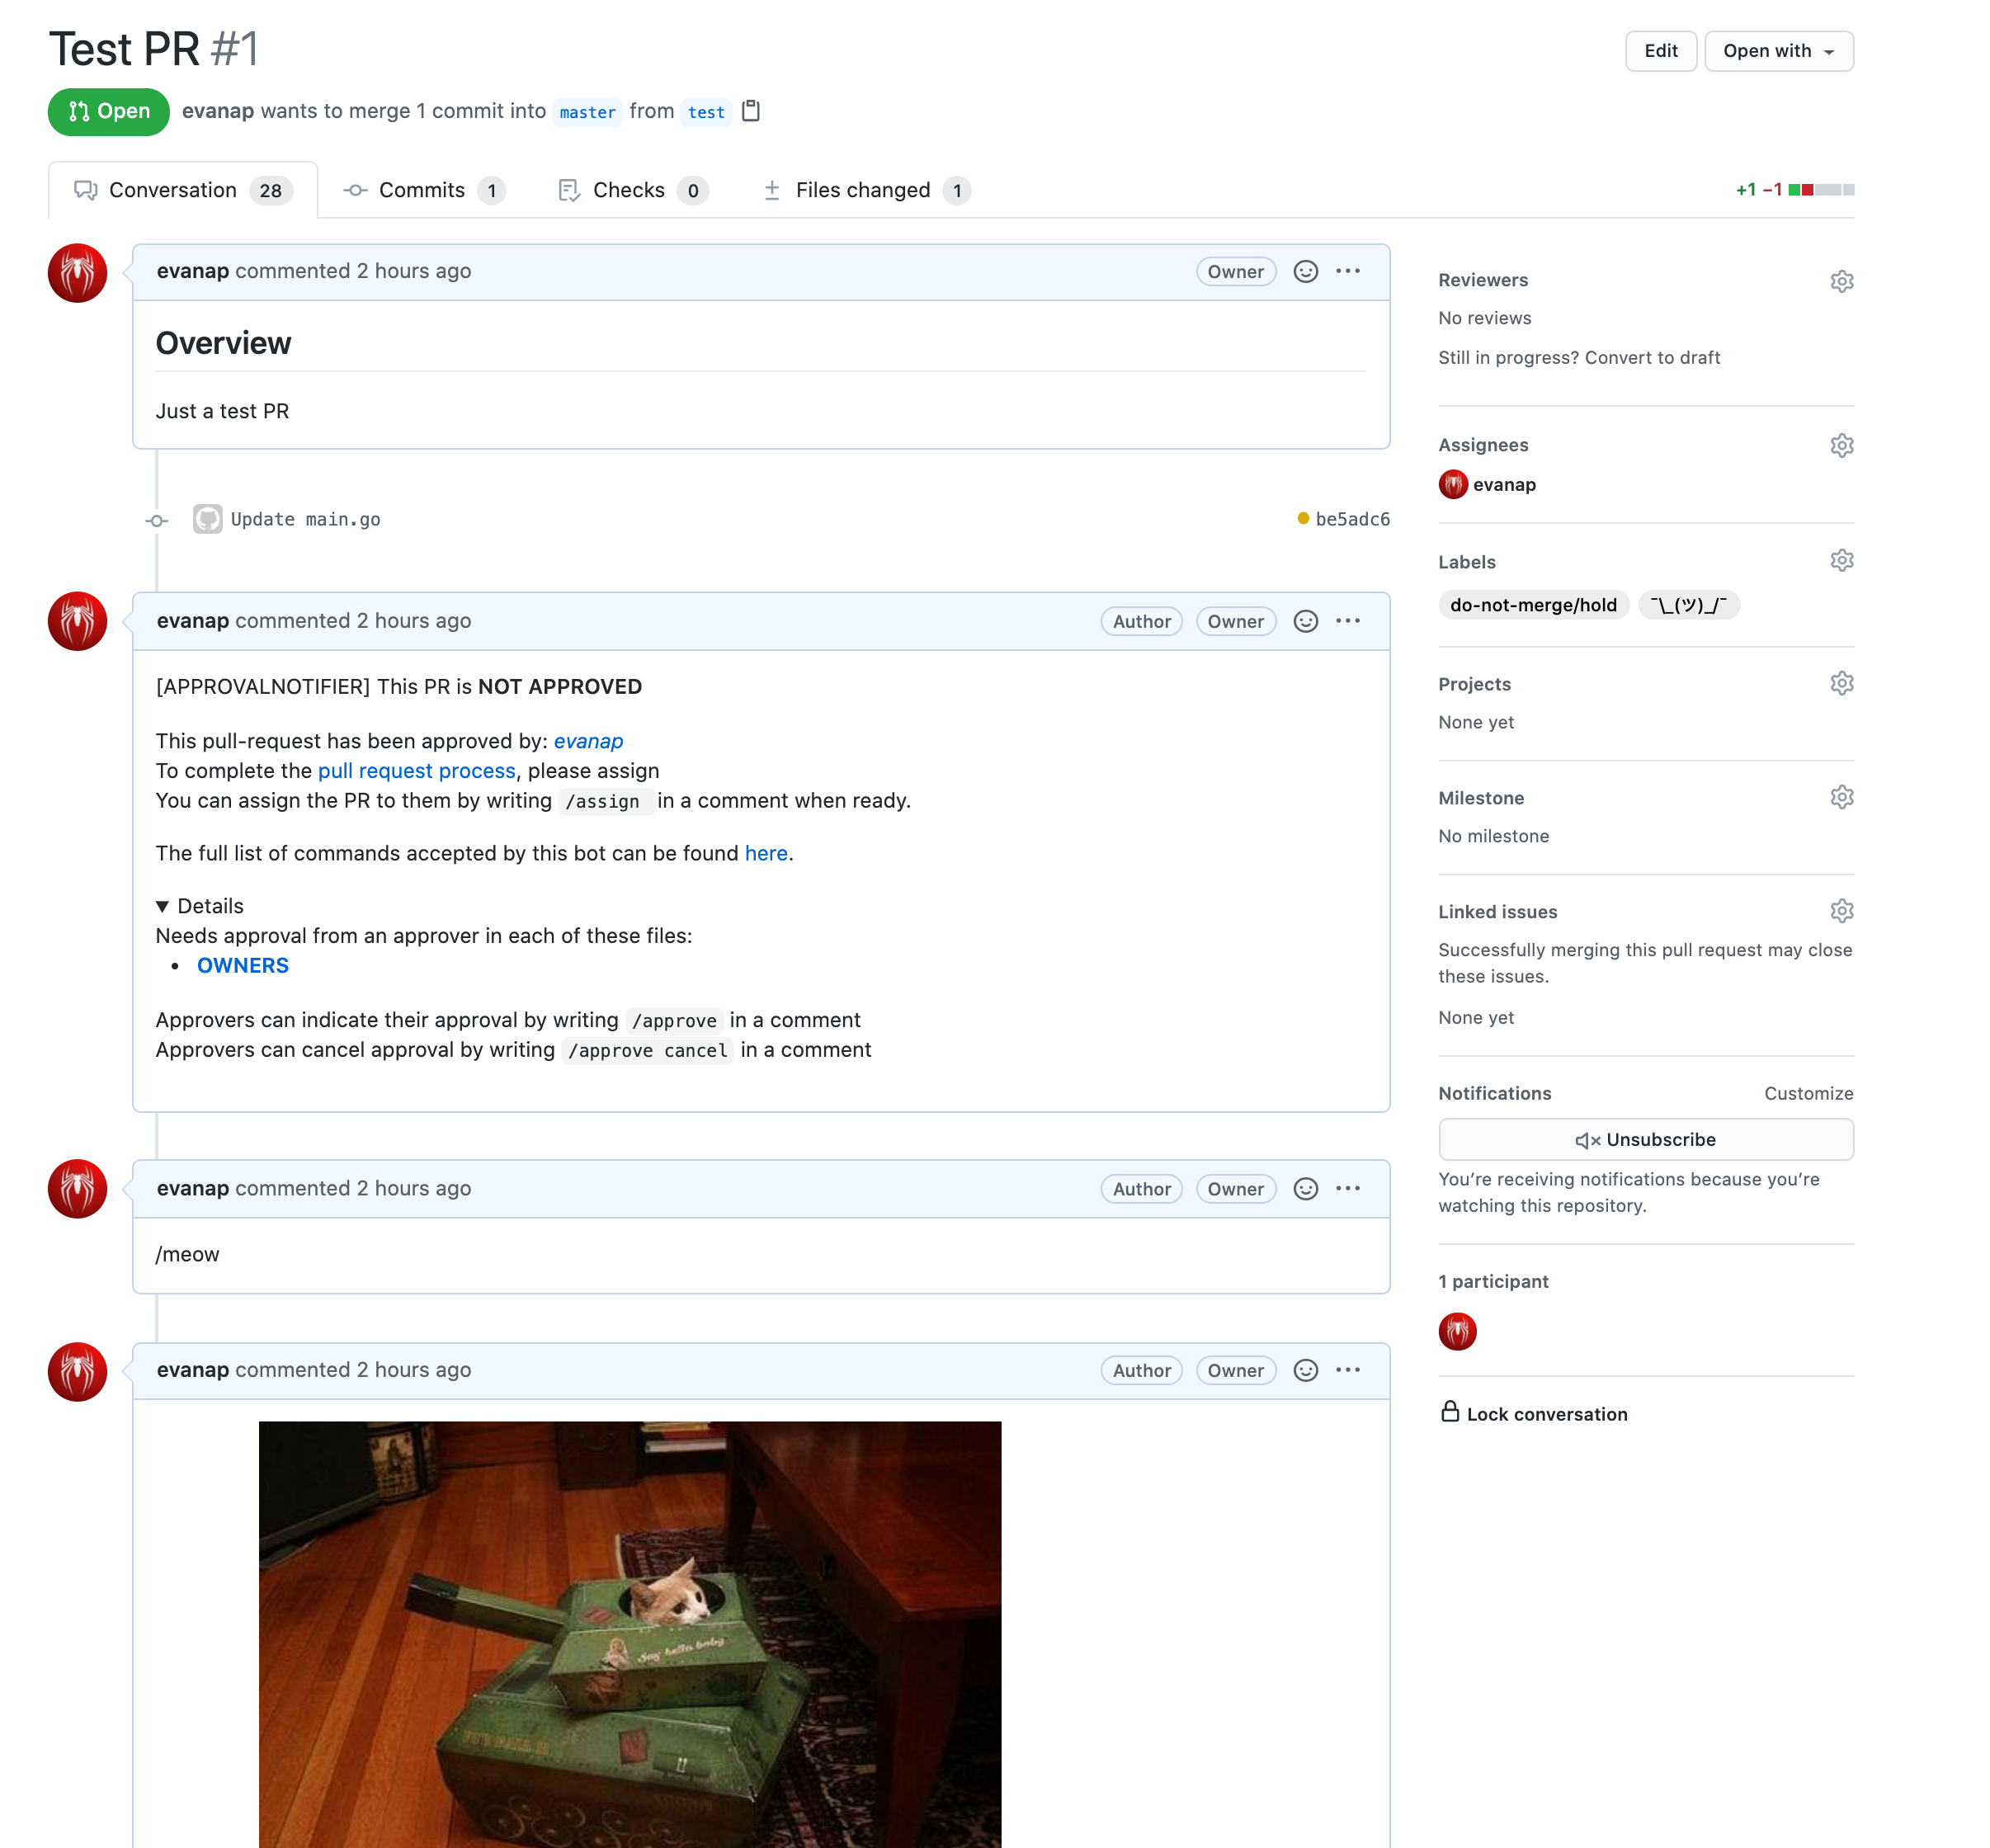
Task: Open more options on the APPROVALNOTIFIER comment
Action: (x=1348, y=621)
